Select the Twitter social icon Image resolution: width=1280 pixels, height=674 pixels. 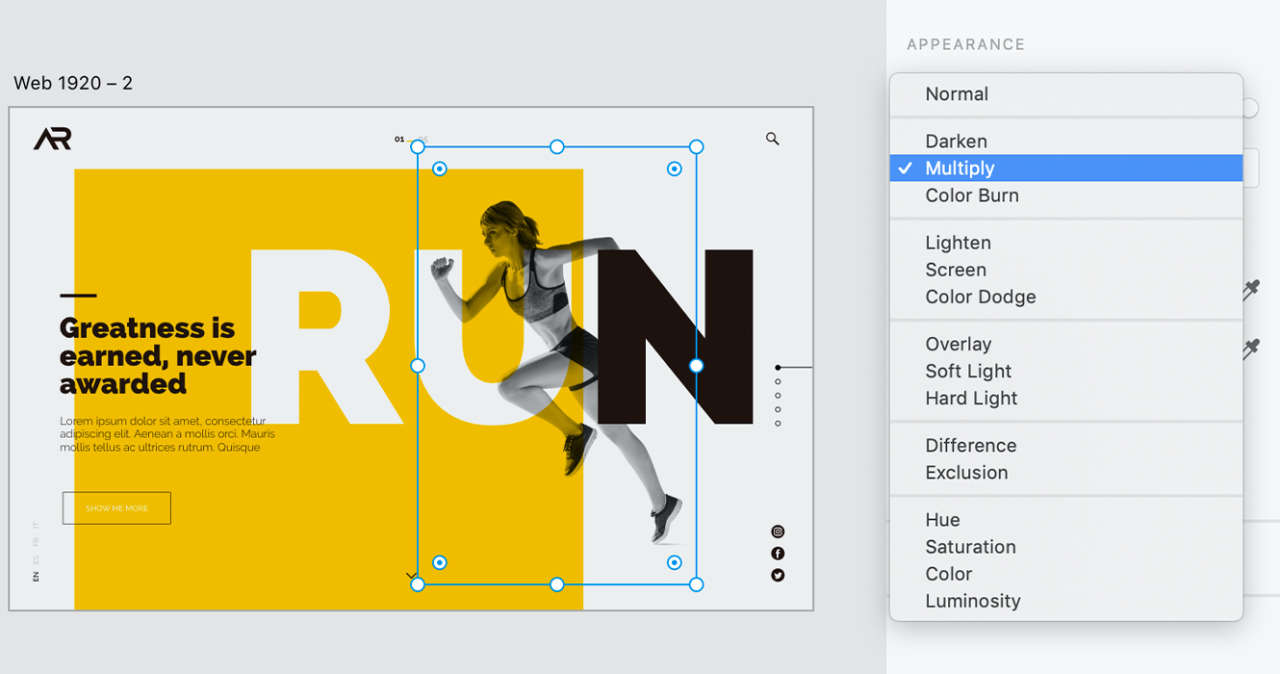[x=779, y=575]
